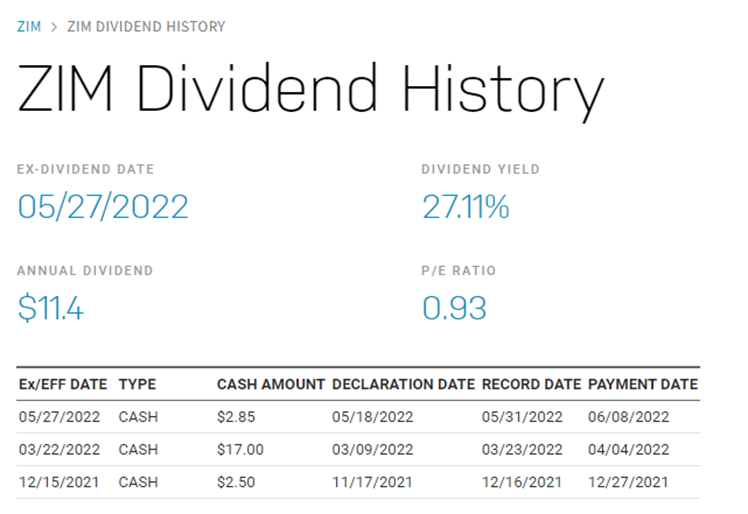This screenshot has height=514, width=748.
Task: Click the PAYMENT DATE column header
Action: (643, 384)
